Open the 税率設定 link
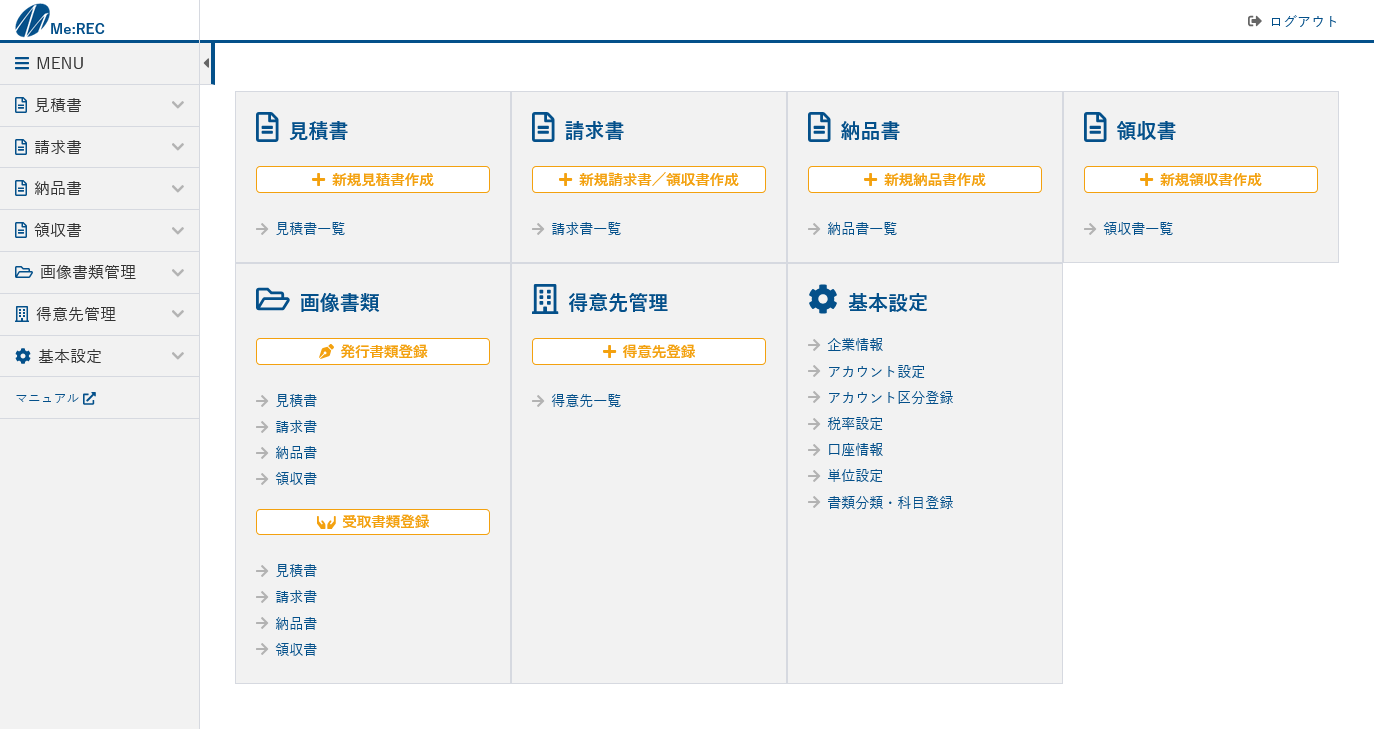1374x729 pixels. [x=855, y=424]
